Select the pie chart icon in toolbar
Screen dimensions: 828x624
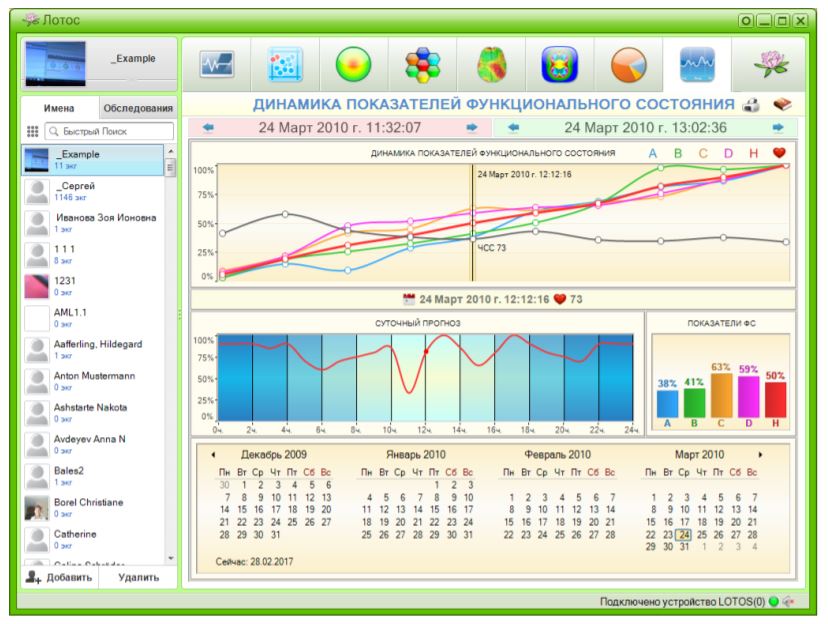628,66
